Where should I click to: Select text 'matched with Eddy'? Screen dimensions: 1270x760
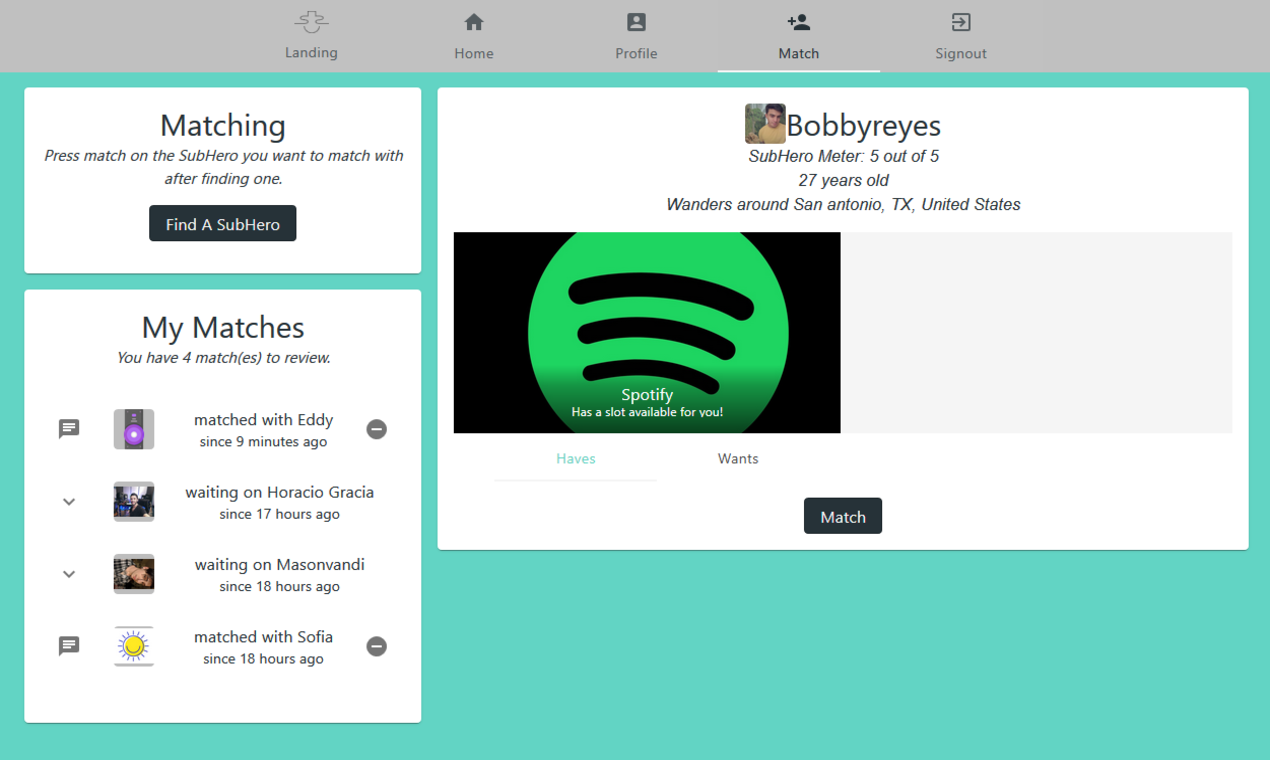[x=263, y=420]
